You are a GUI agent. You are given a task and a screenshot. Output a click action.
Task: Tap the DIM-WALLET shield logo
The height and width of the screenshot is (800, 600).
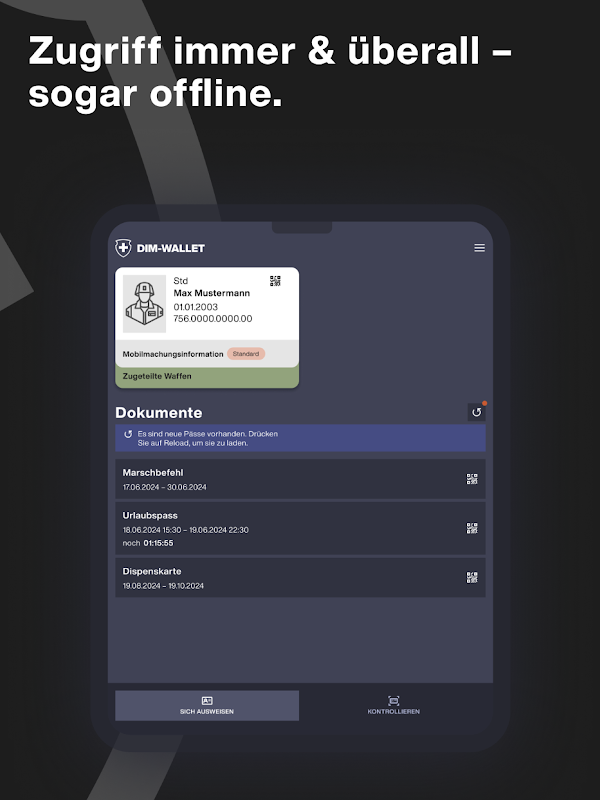click(x=123, y=248)
